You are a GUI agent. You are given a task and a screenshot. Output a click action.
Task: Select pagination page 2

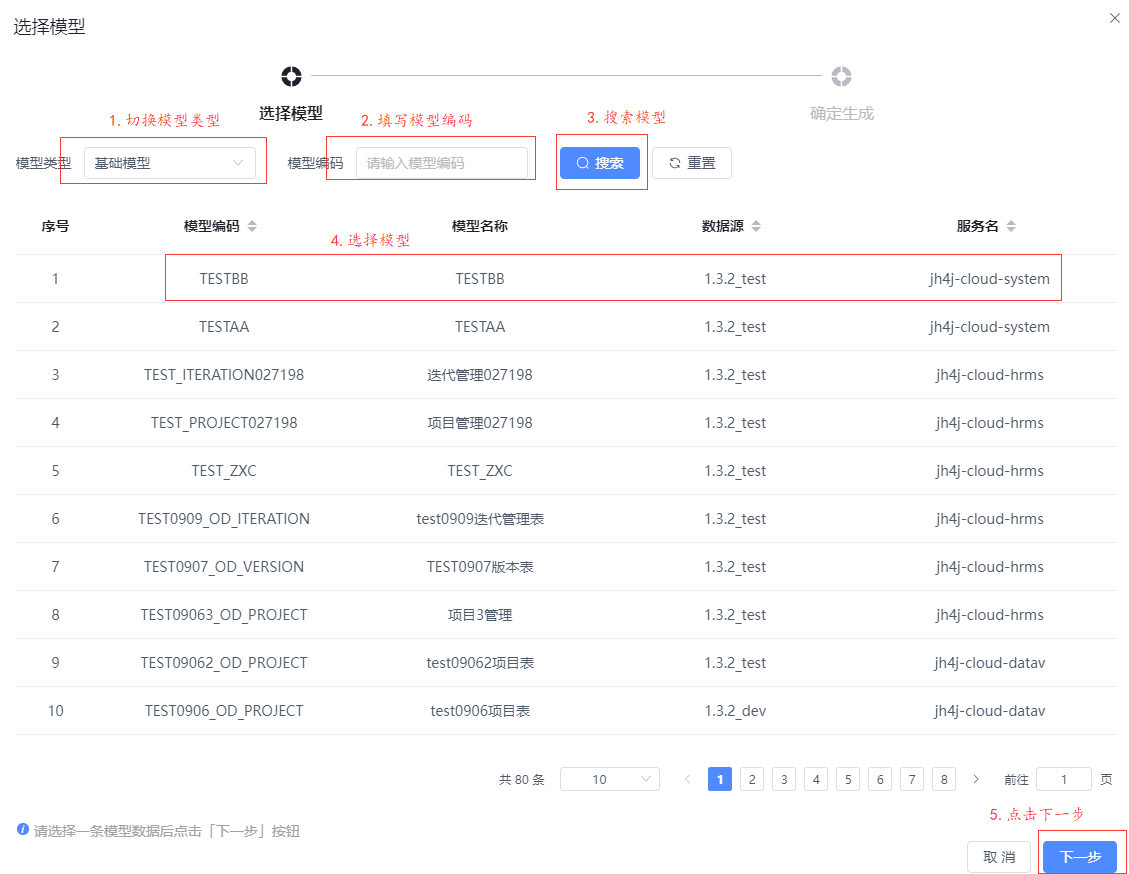coord(752,779)
